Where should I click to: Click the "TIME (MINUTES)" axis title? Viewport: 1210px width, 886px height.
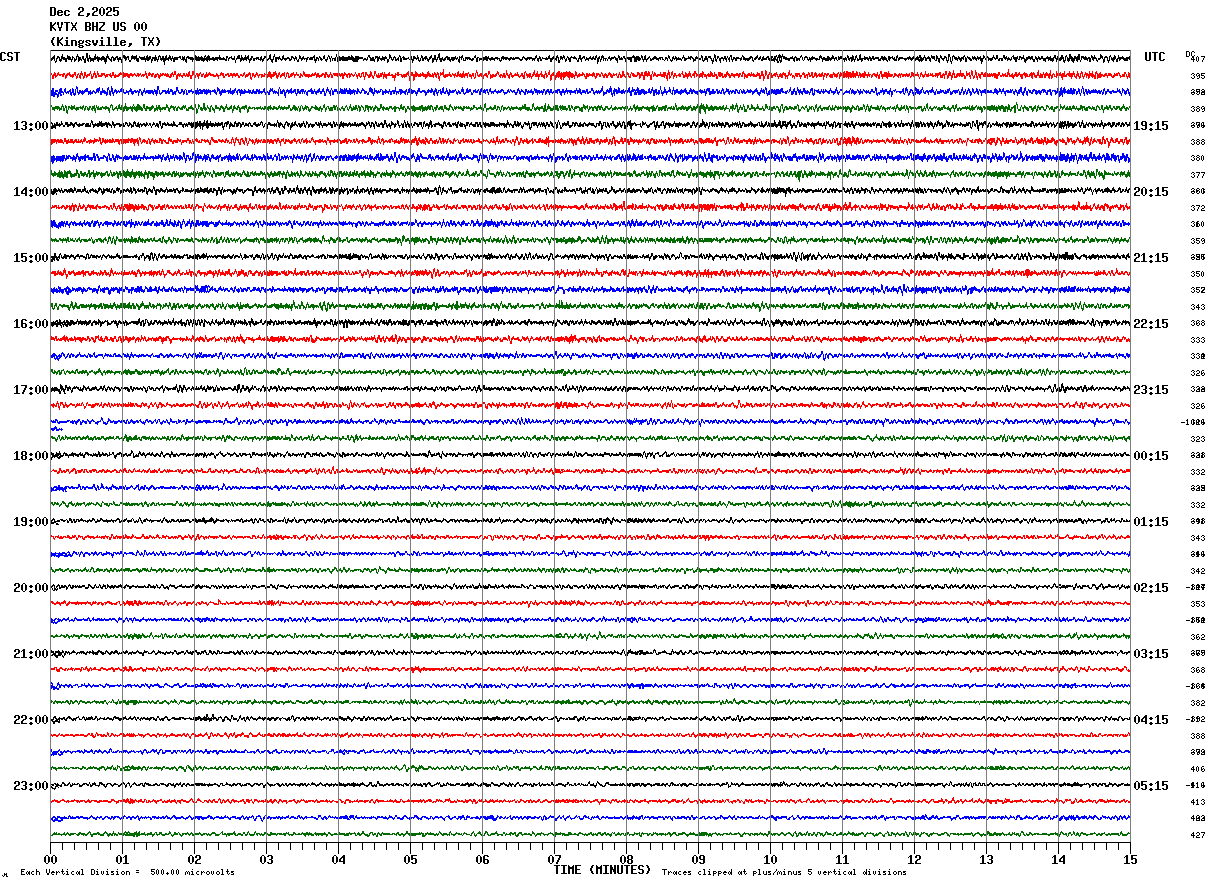602,870
